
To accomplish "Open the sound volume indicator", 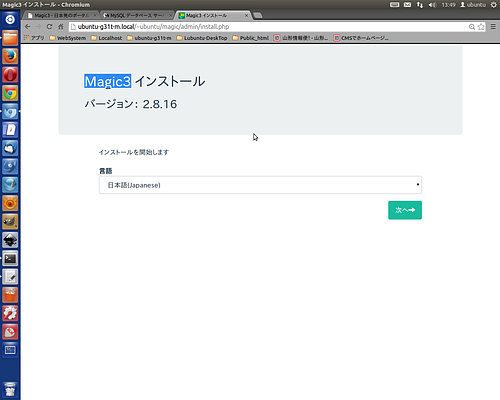I will pos(432,5).
